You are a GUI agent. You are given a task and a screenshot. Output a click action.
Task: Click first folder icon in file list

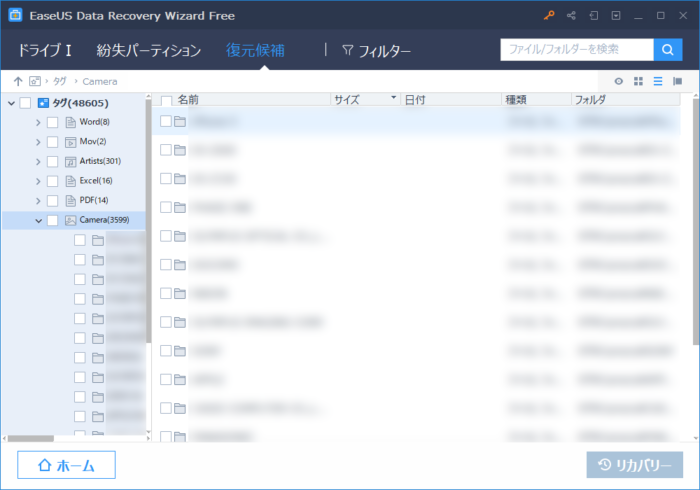180,121
